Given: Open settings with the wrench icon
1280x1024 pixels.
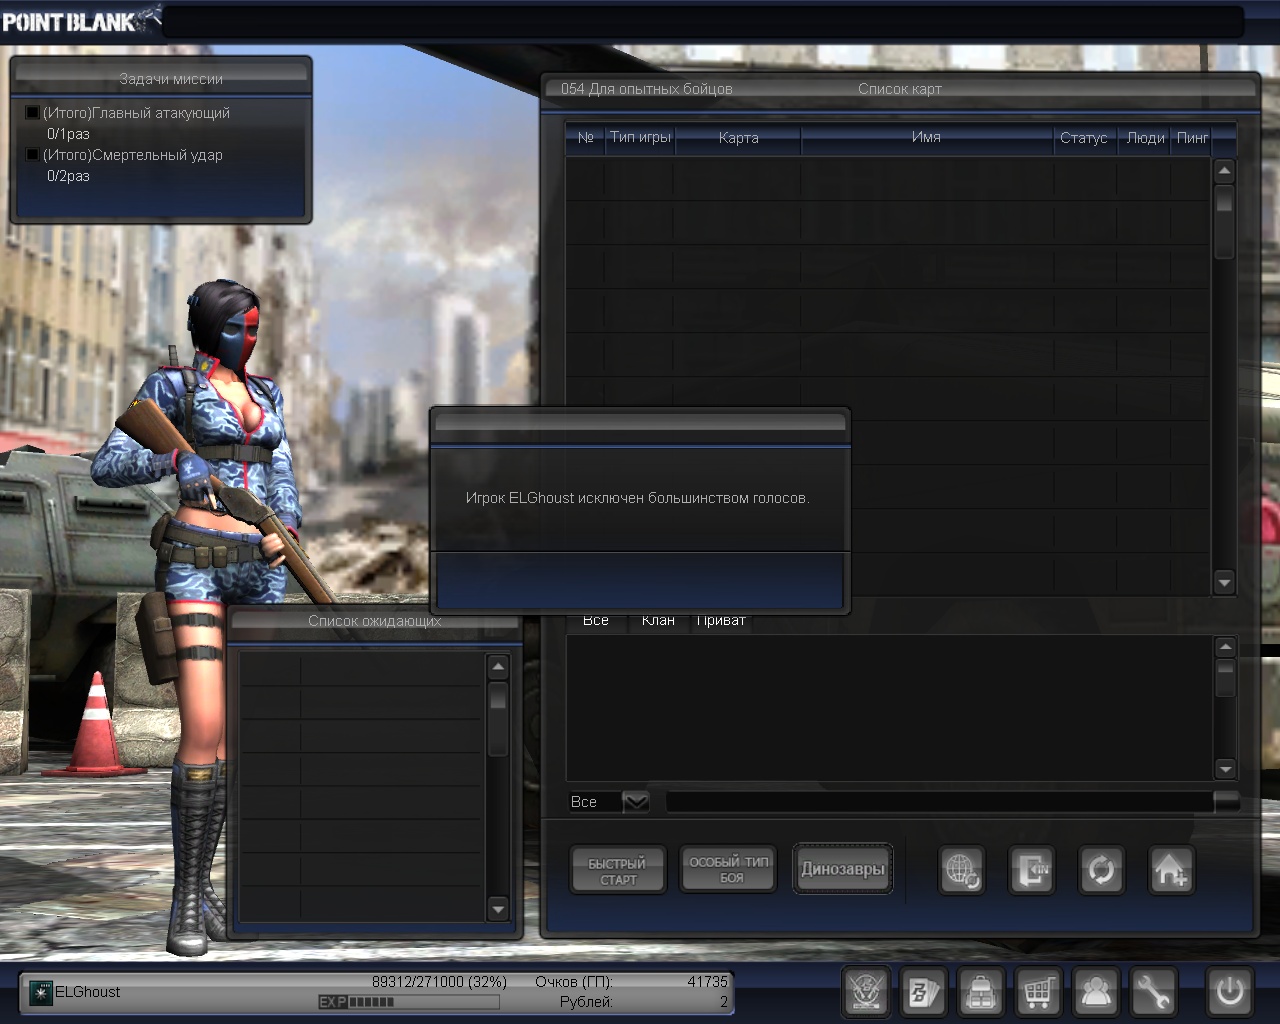Looking at the screenshot, I should point(1153,992).
